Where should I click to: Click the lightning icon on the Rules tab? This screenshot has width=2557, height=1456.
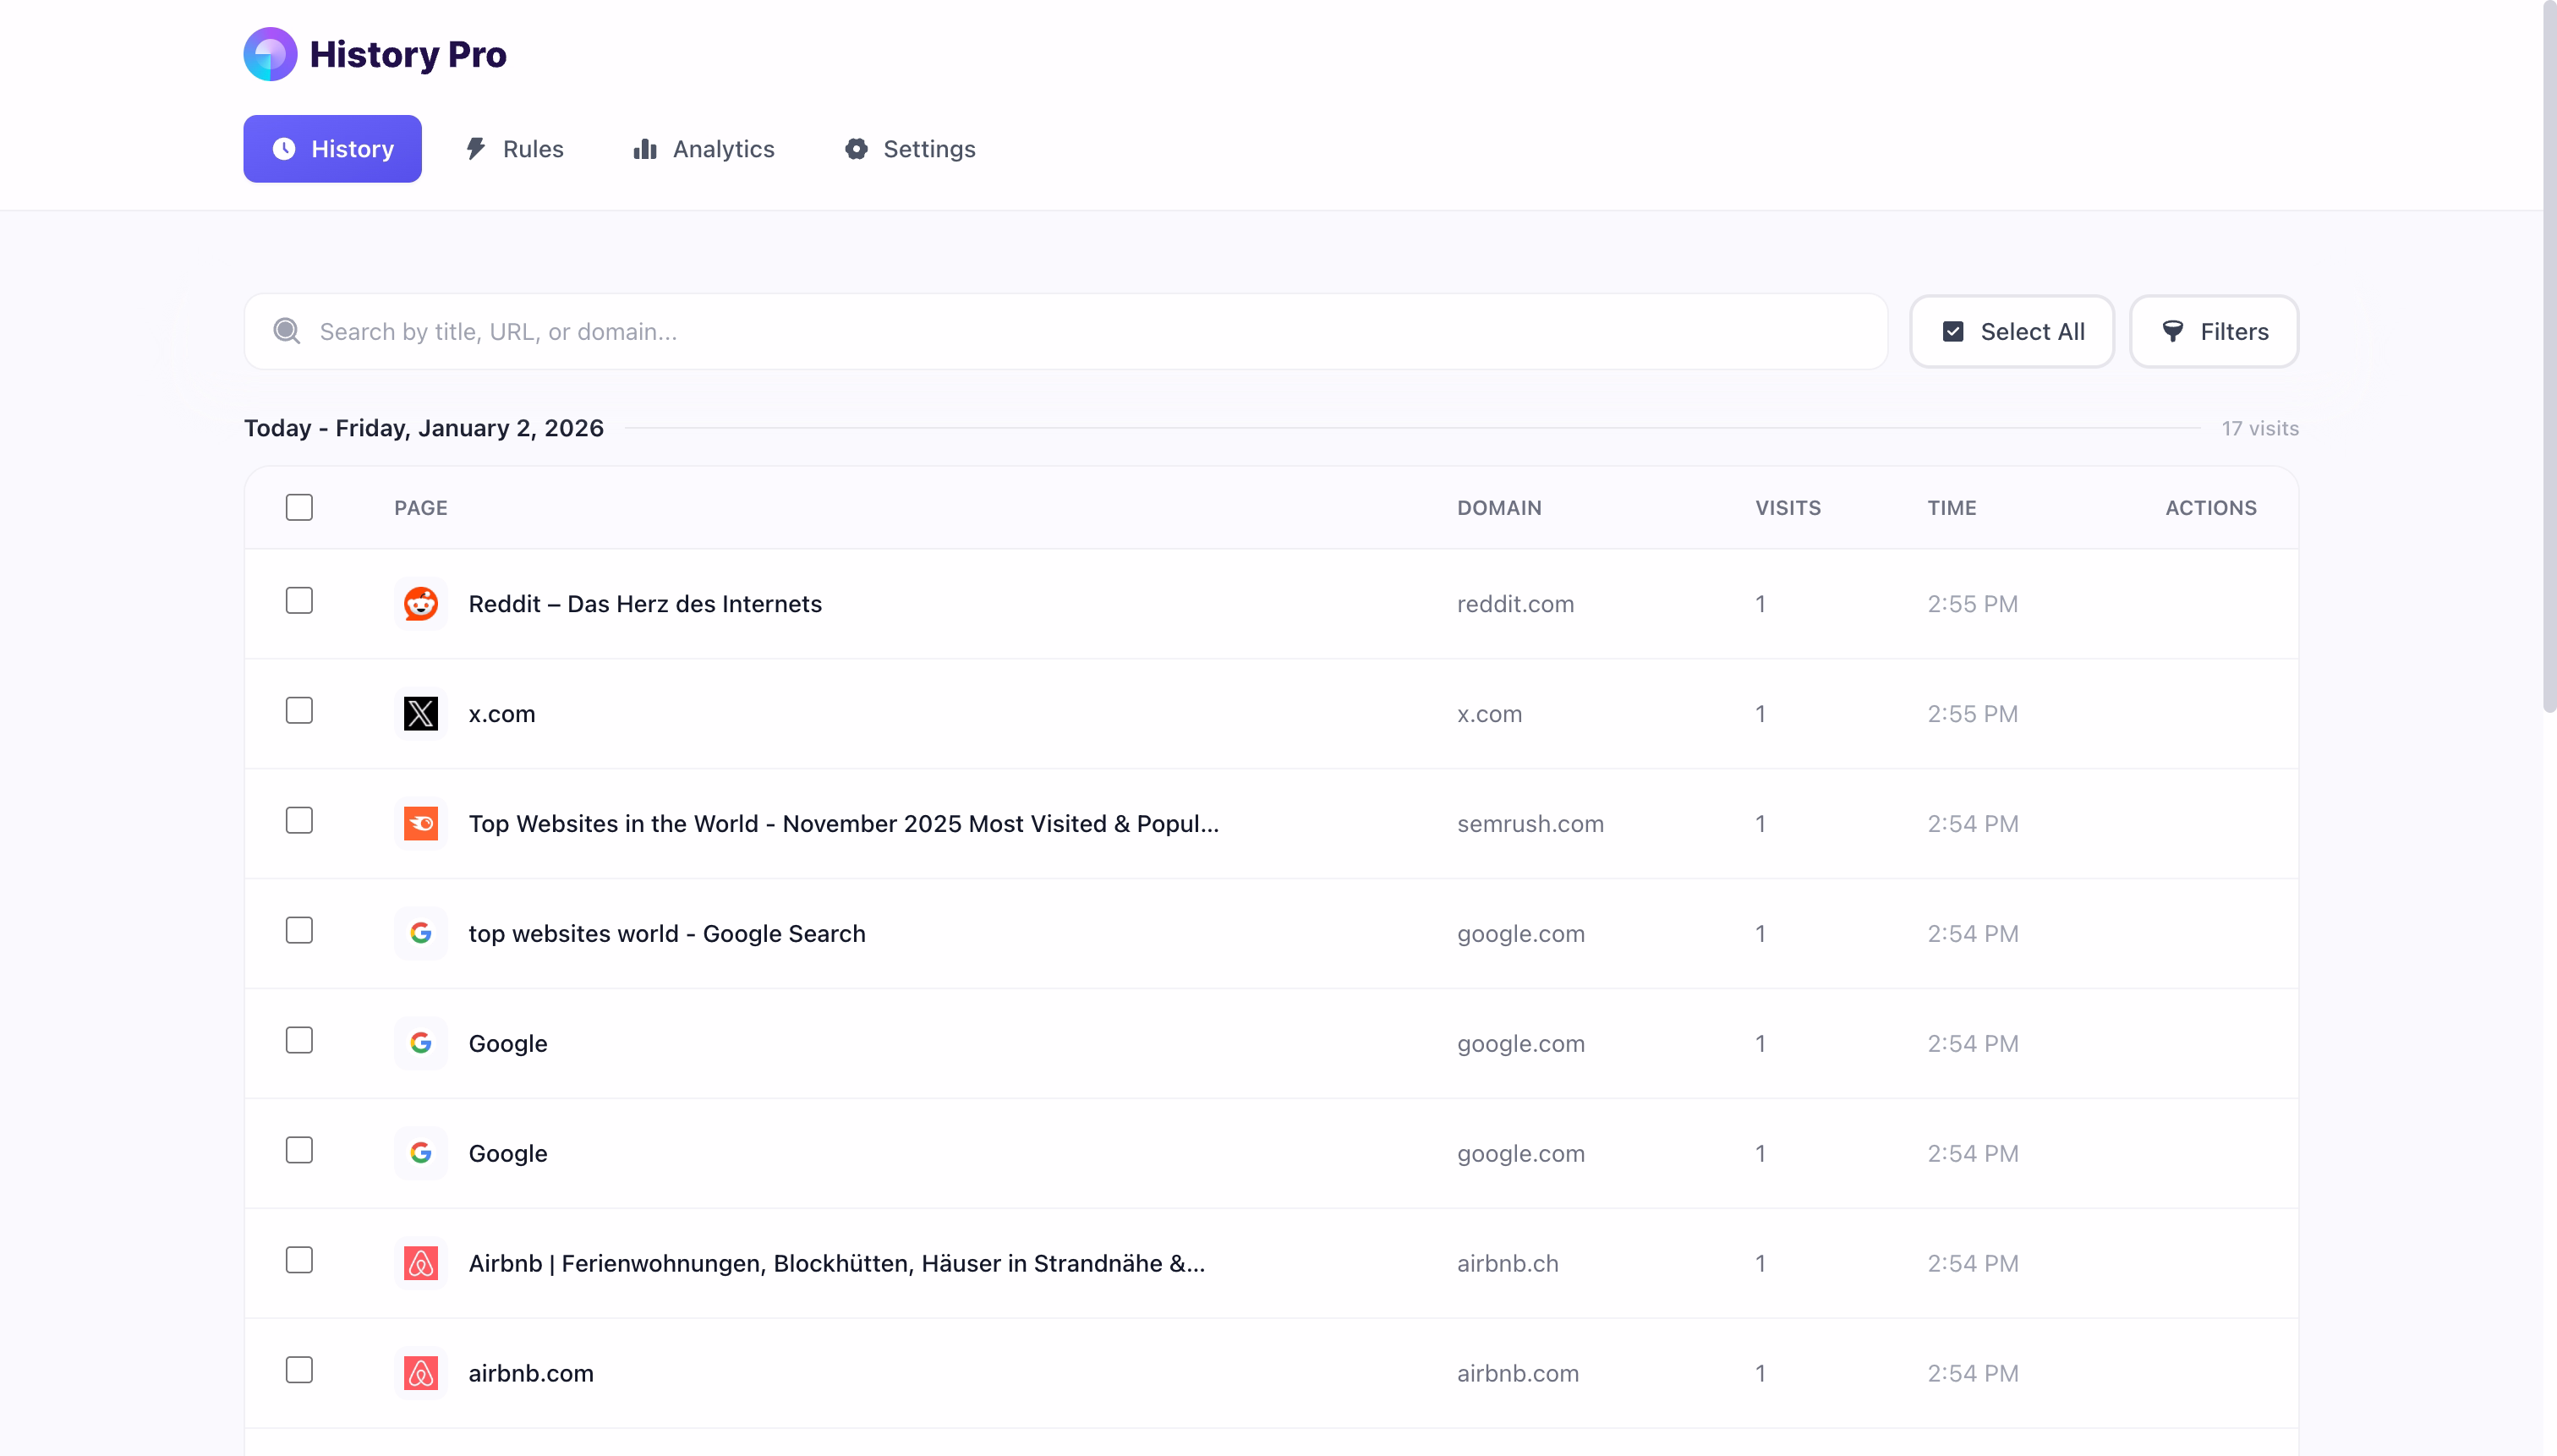pyautogui.click(x=478, y=148)
